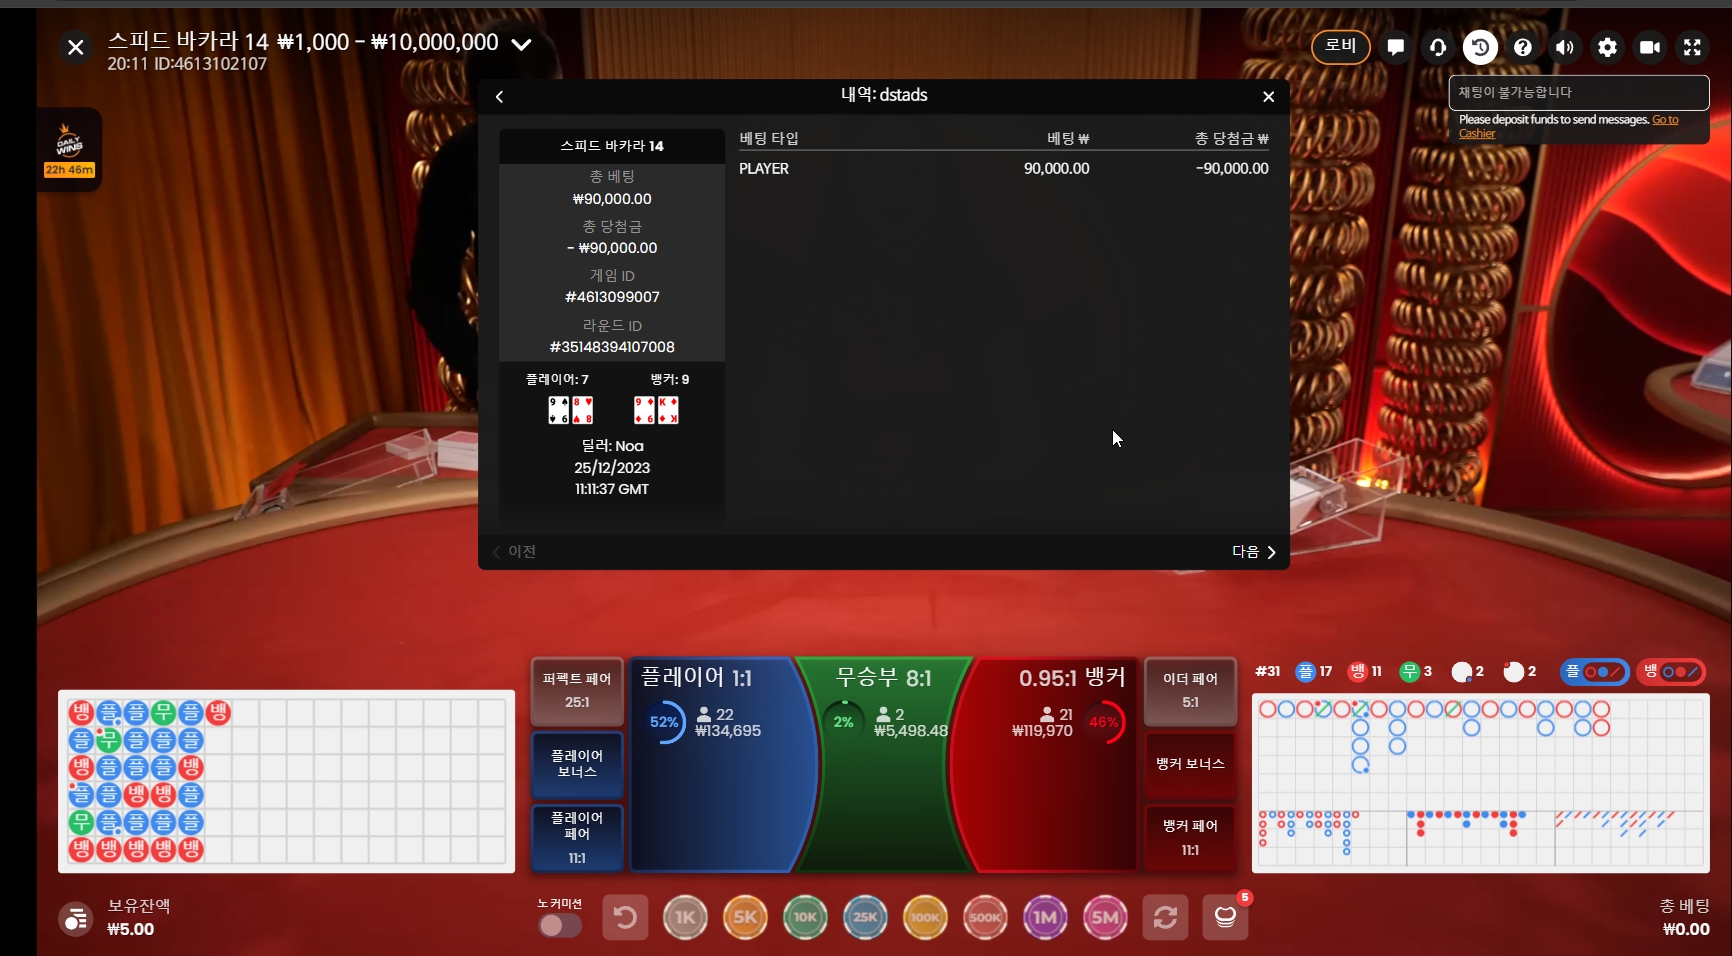Screen dimensions: 1732x956
Task: Toggle the 뱅 banker next-outcome prediction
Action: (x=1672, y=672)
